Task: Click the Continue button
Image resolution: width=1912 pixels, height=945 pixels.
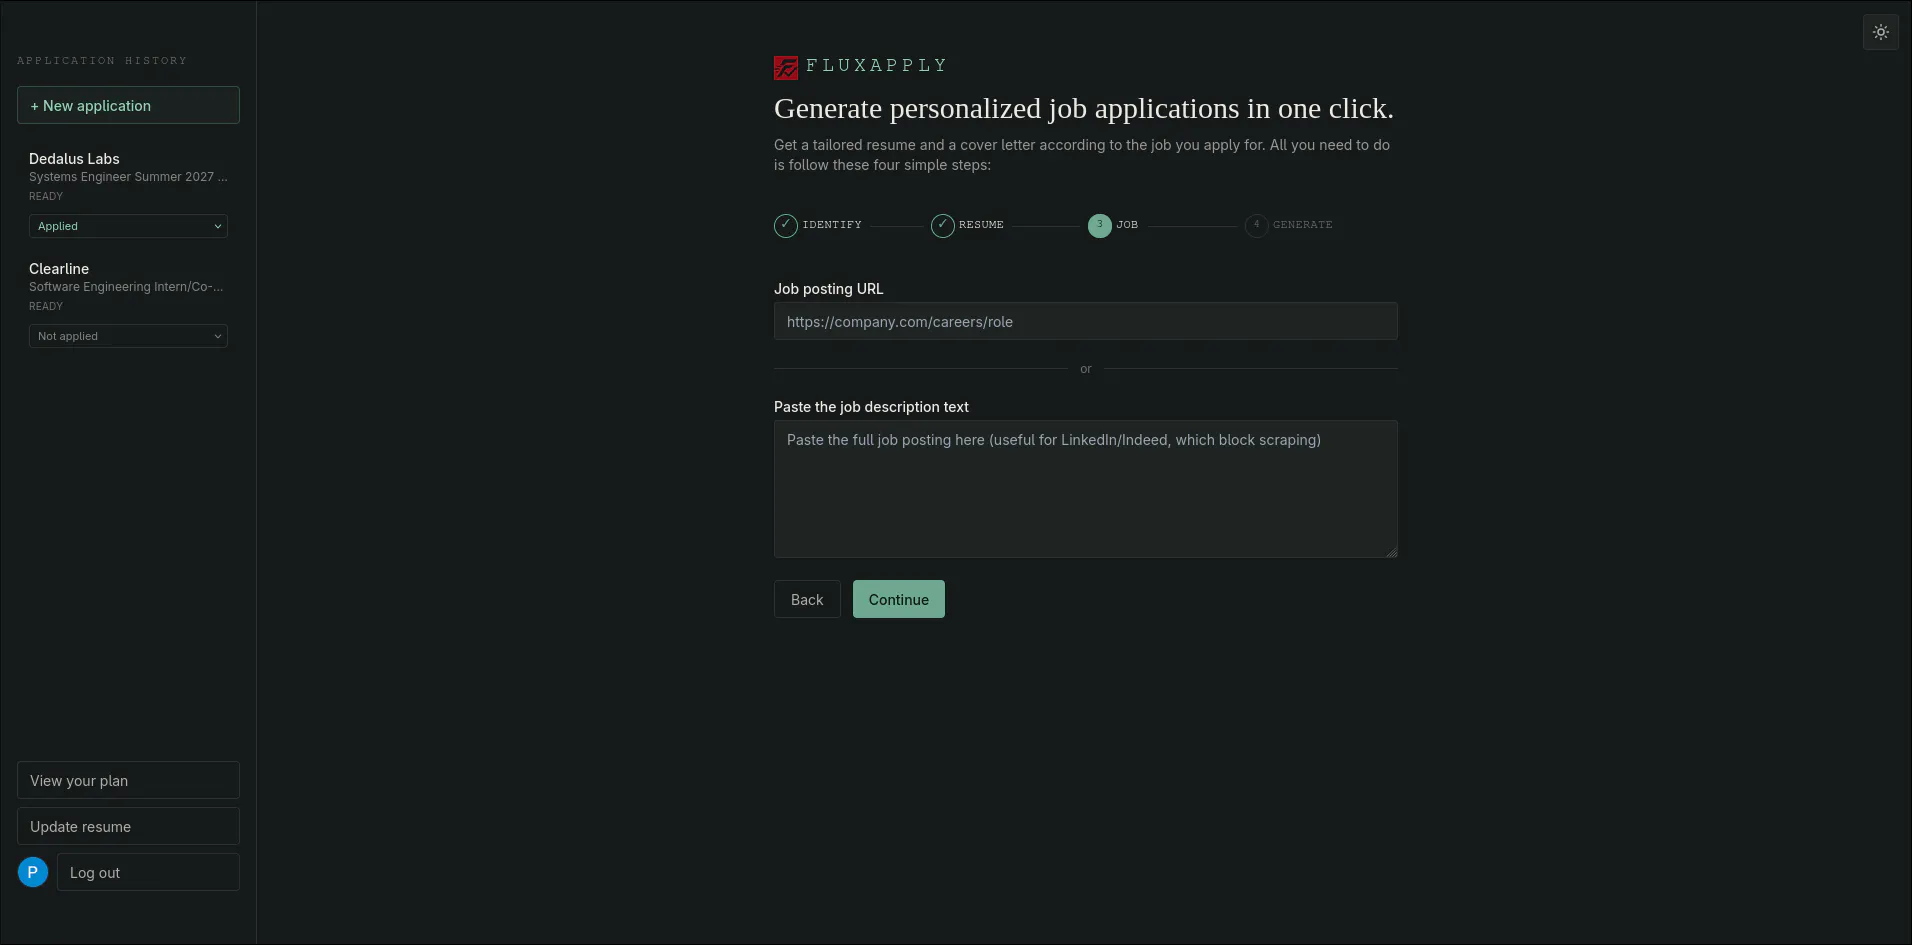Action: coord(898,599)
